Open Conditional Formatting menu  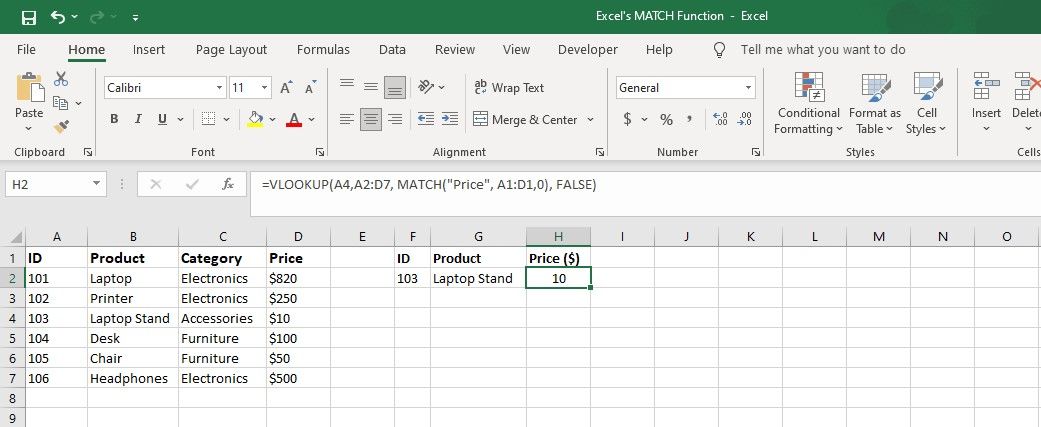[809, 103]
